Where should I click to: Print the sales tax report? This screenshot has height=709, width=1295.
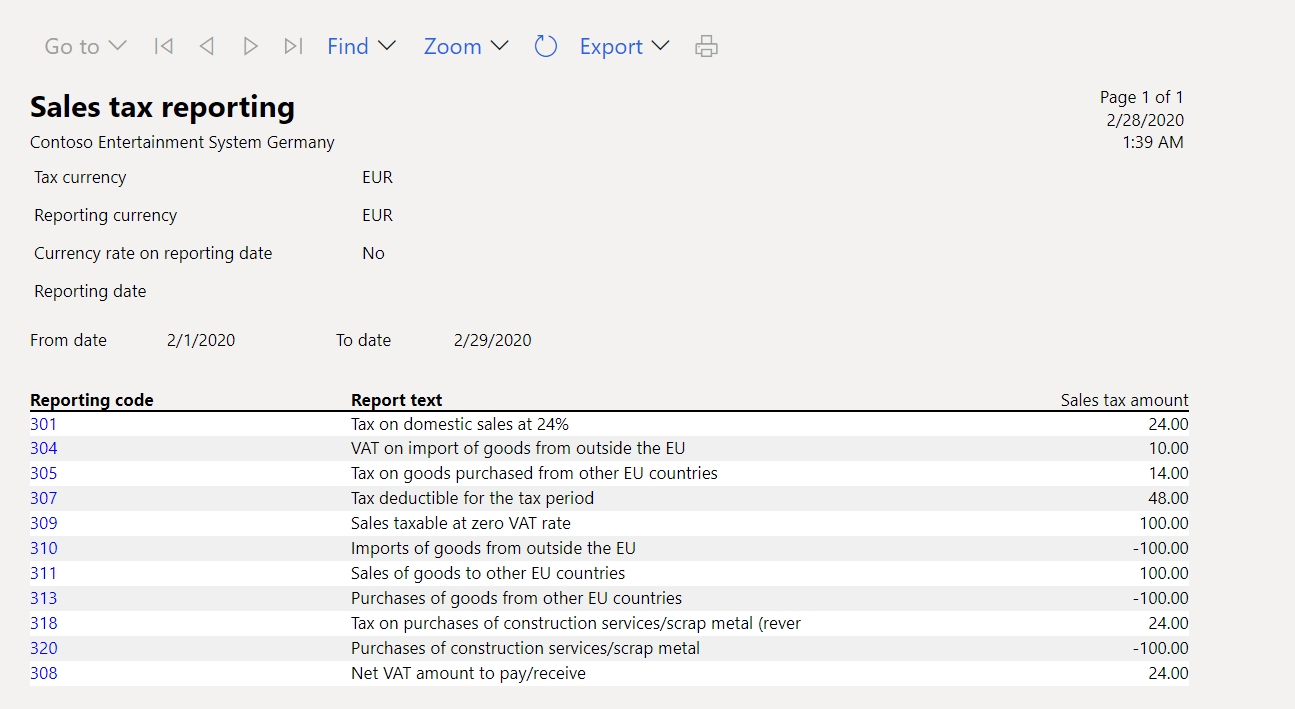tap(706, 46)
